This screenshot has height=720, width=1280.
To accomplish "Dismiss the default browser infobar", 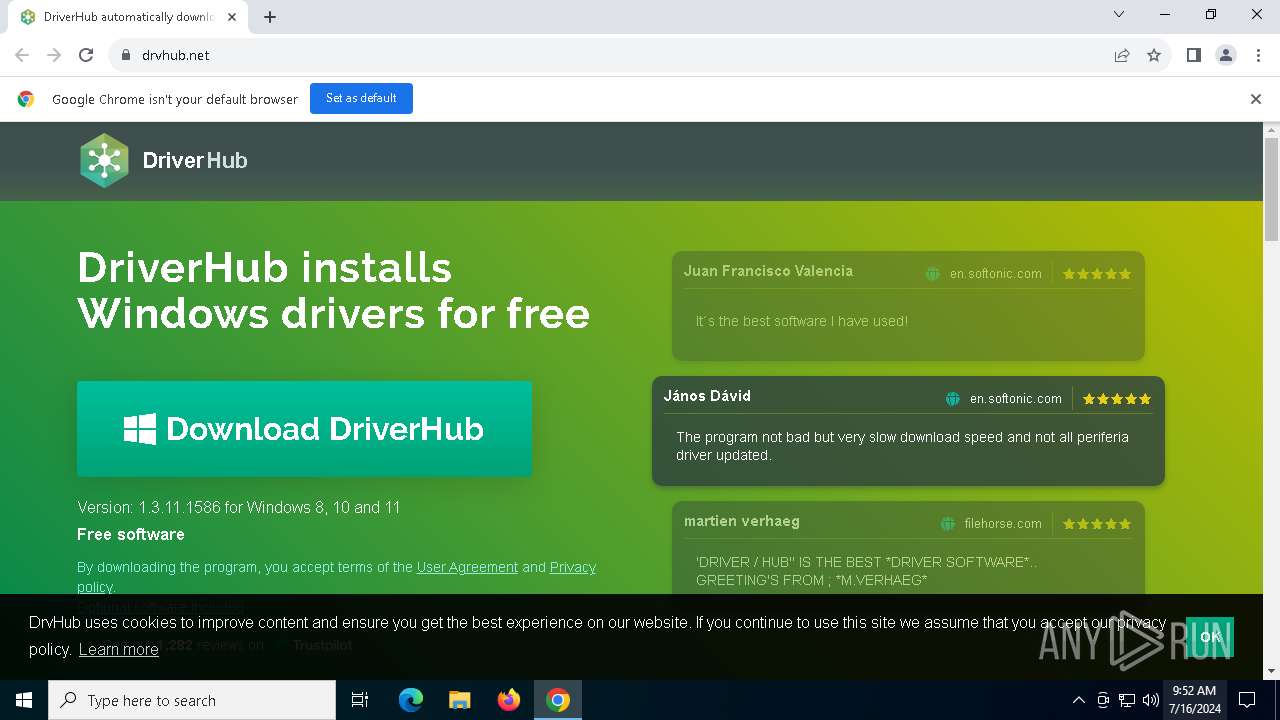I will pyautogui.click(x=1256, y=99).
